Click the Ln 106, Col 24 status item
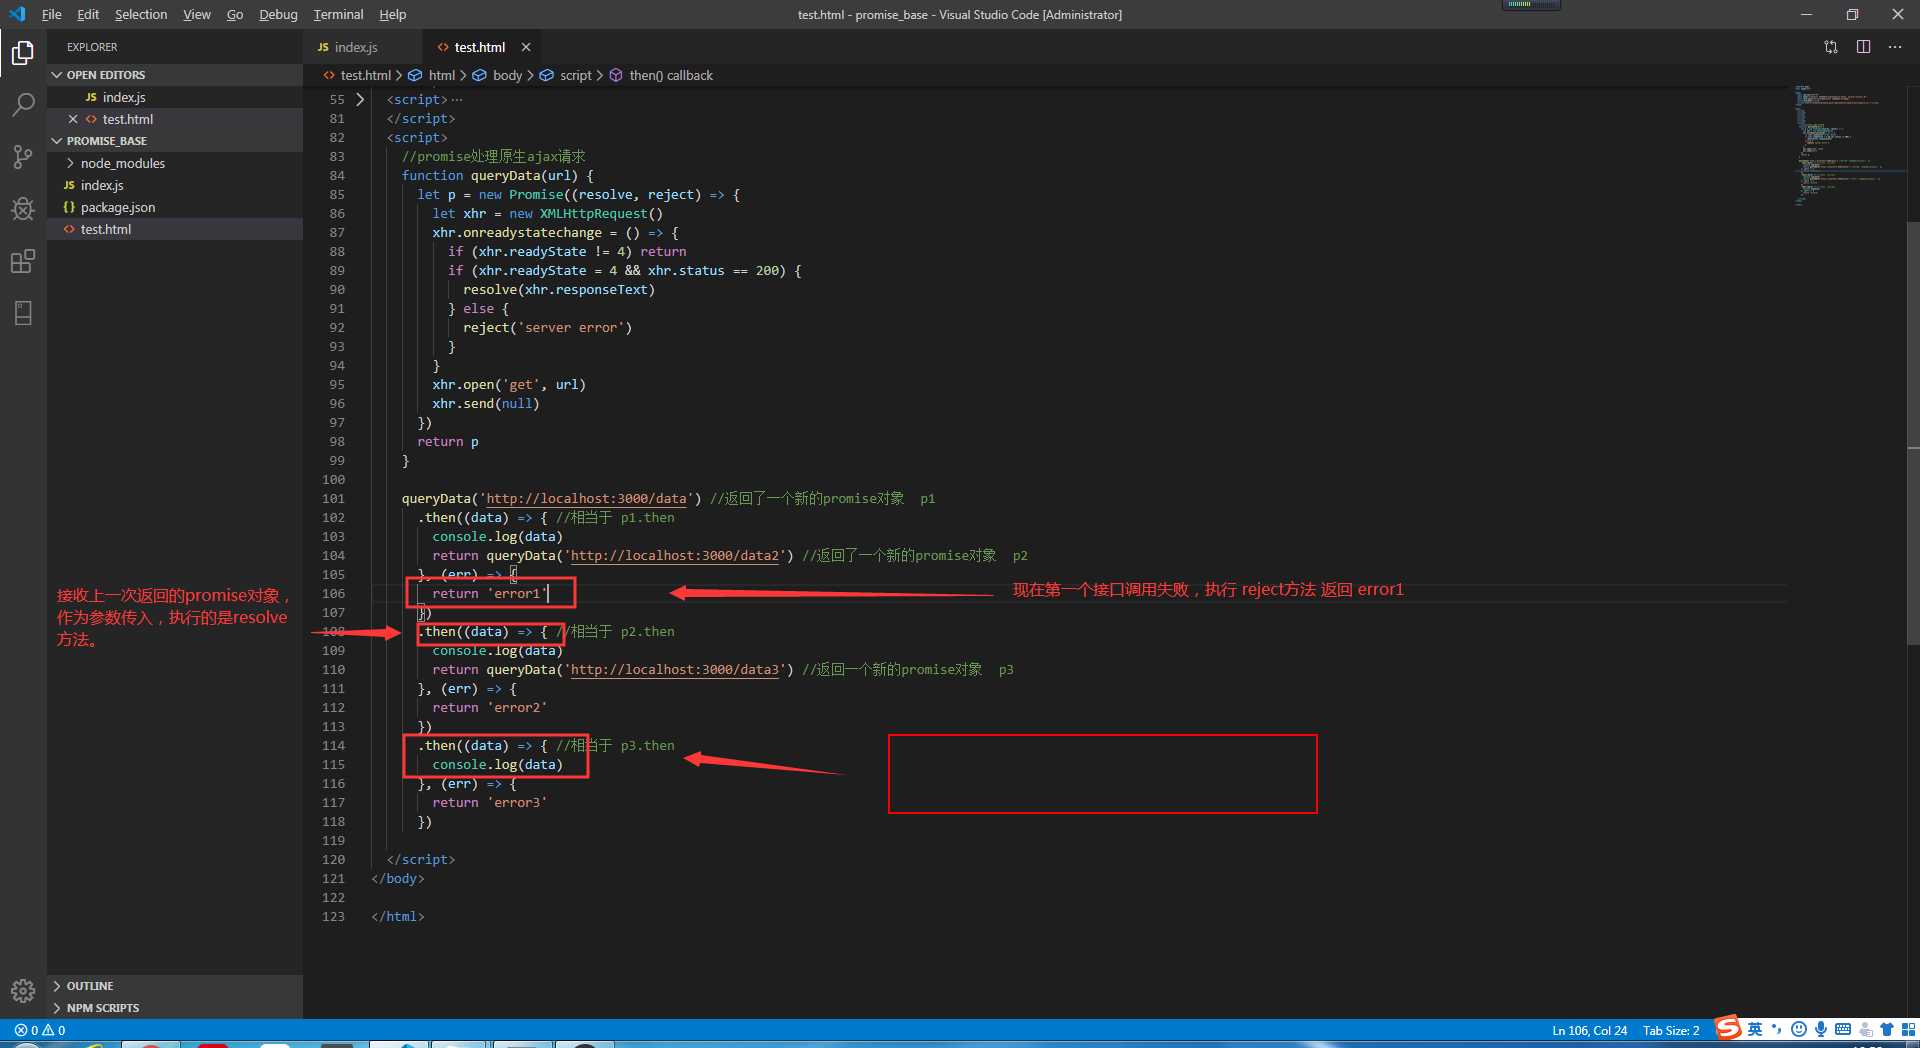The height and width of the screenshot is (1048, 1920). (x=1589, y=1030)
